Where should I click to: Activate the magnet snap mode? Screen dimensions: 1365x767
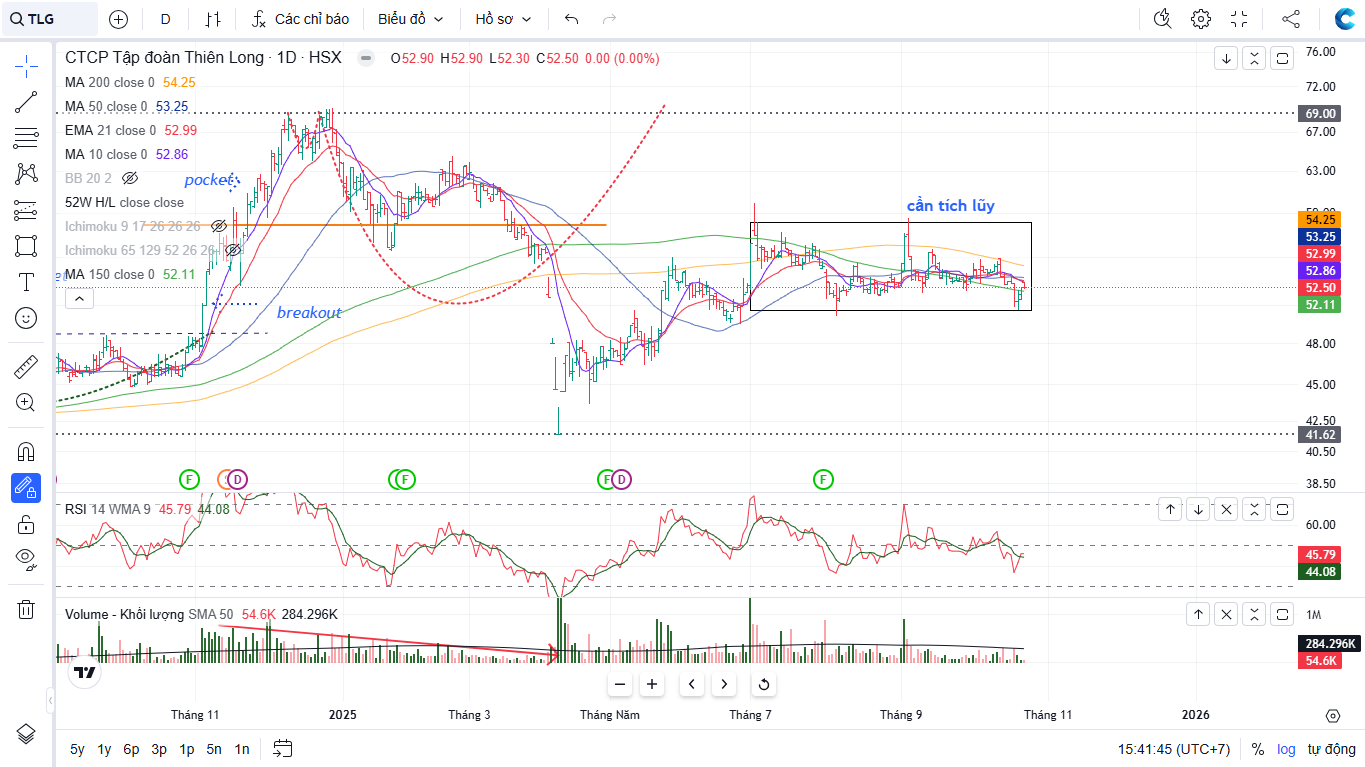26,452
